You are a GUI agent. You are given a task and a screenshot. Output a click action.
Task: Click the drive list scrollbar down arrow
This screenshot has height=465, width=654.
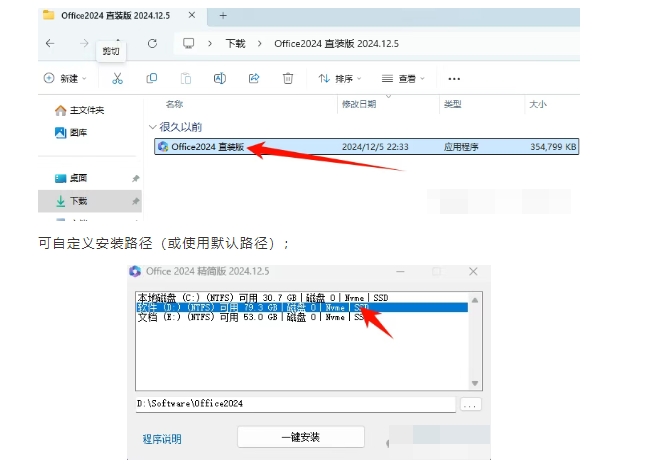[475, 383]
